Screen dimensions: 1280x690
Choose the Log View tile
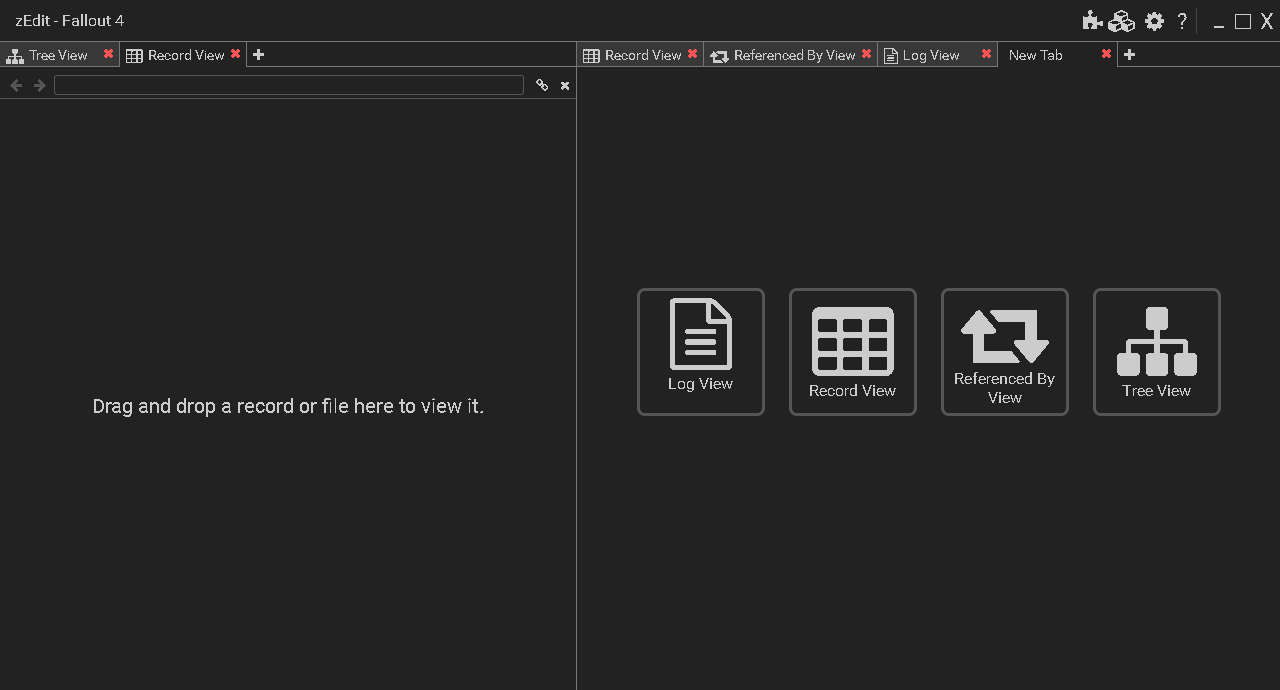tap(701, 352)
